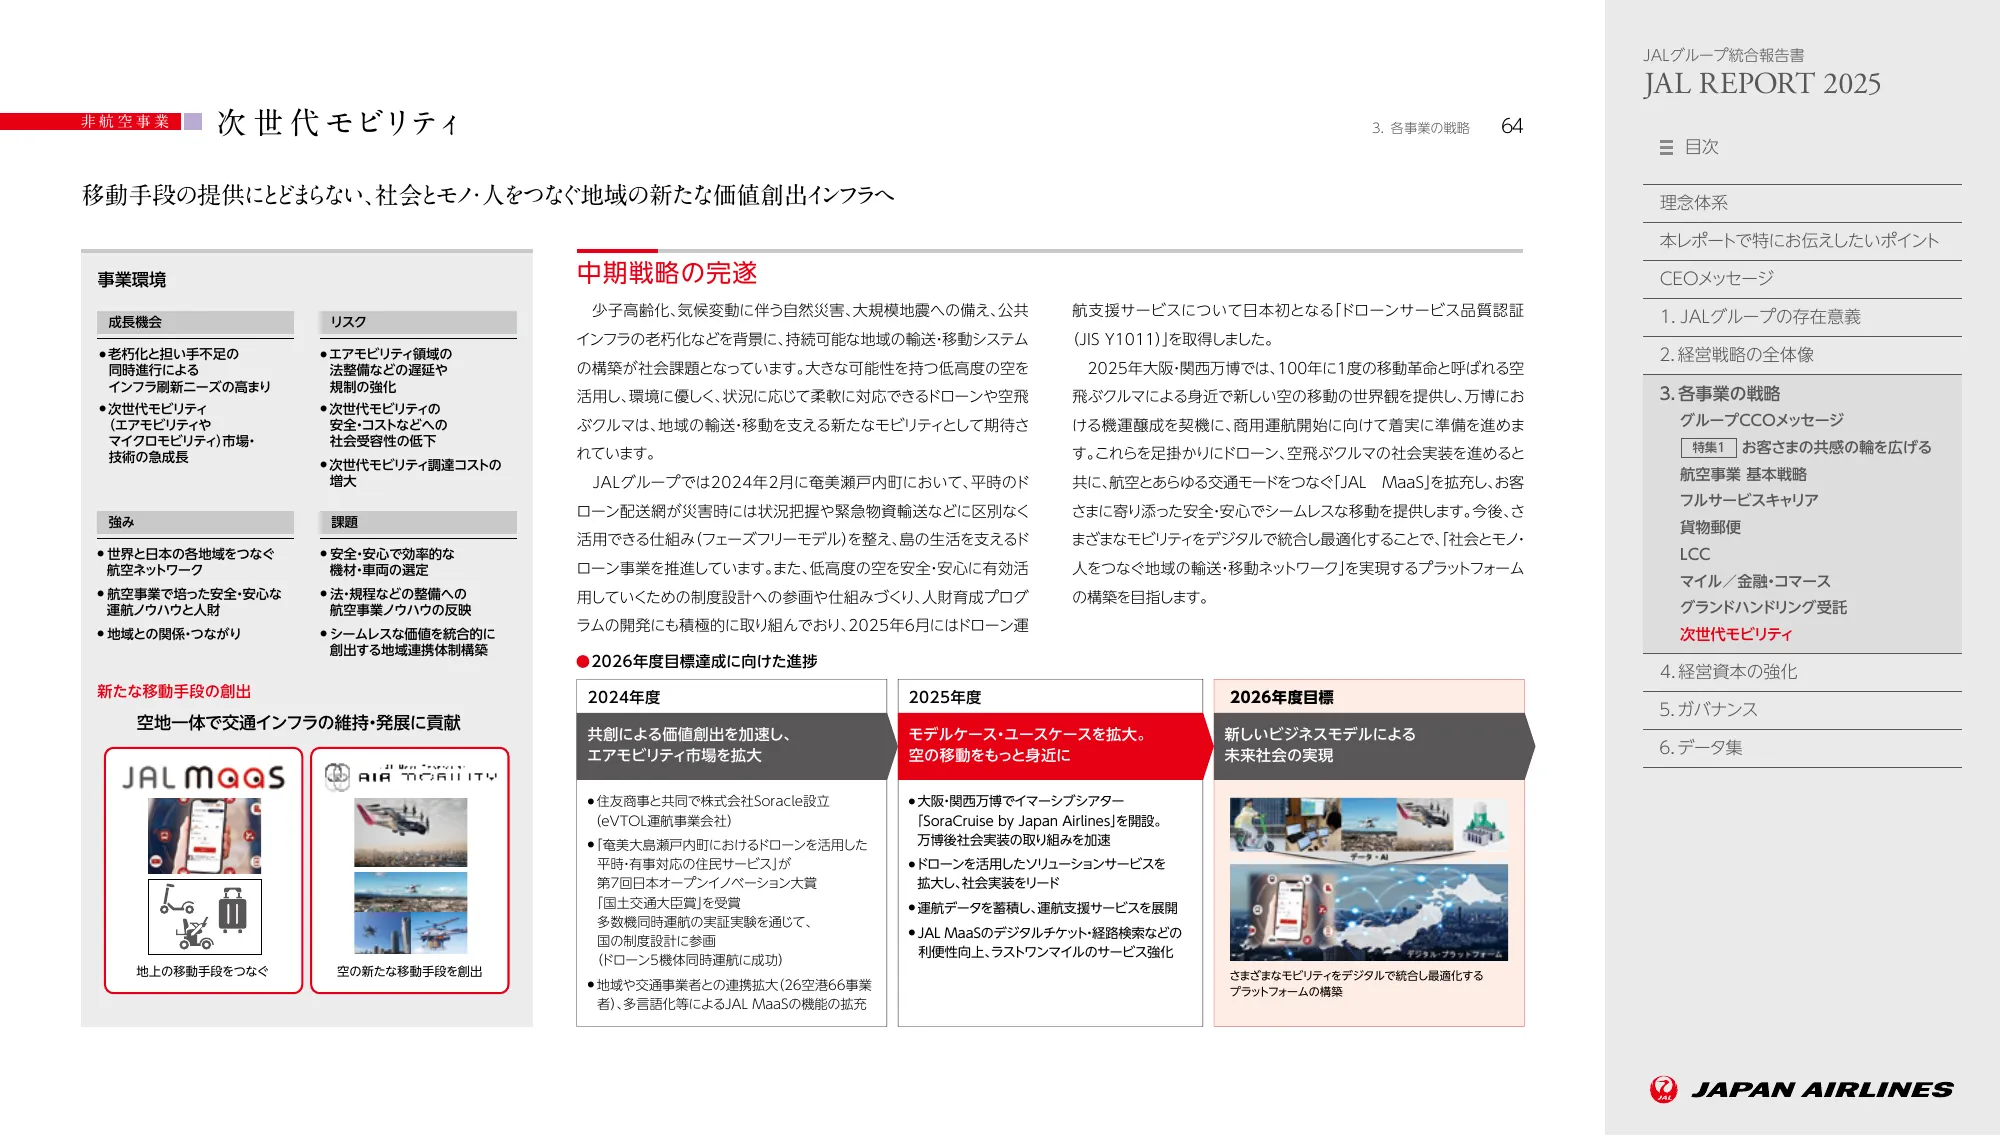The height and width of the screenshot is (1136, 2000).
Task: Open 1. JALグループの存在意義
Action: pos(1802,317)
